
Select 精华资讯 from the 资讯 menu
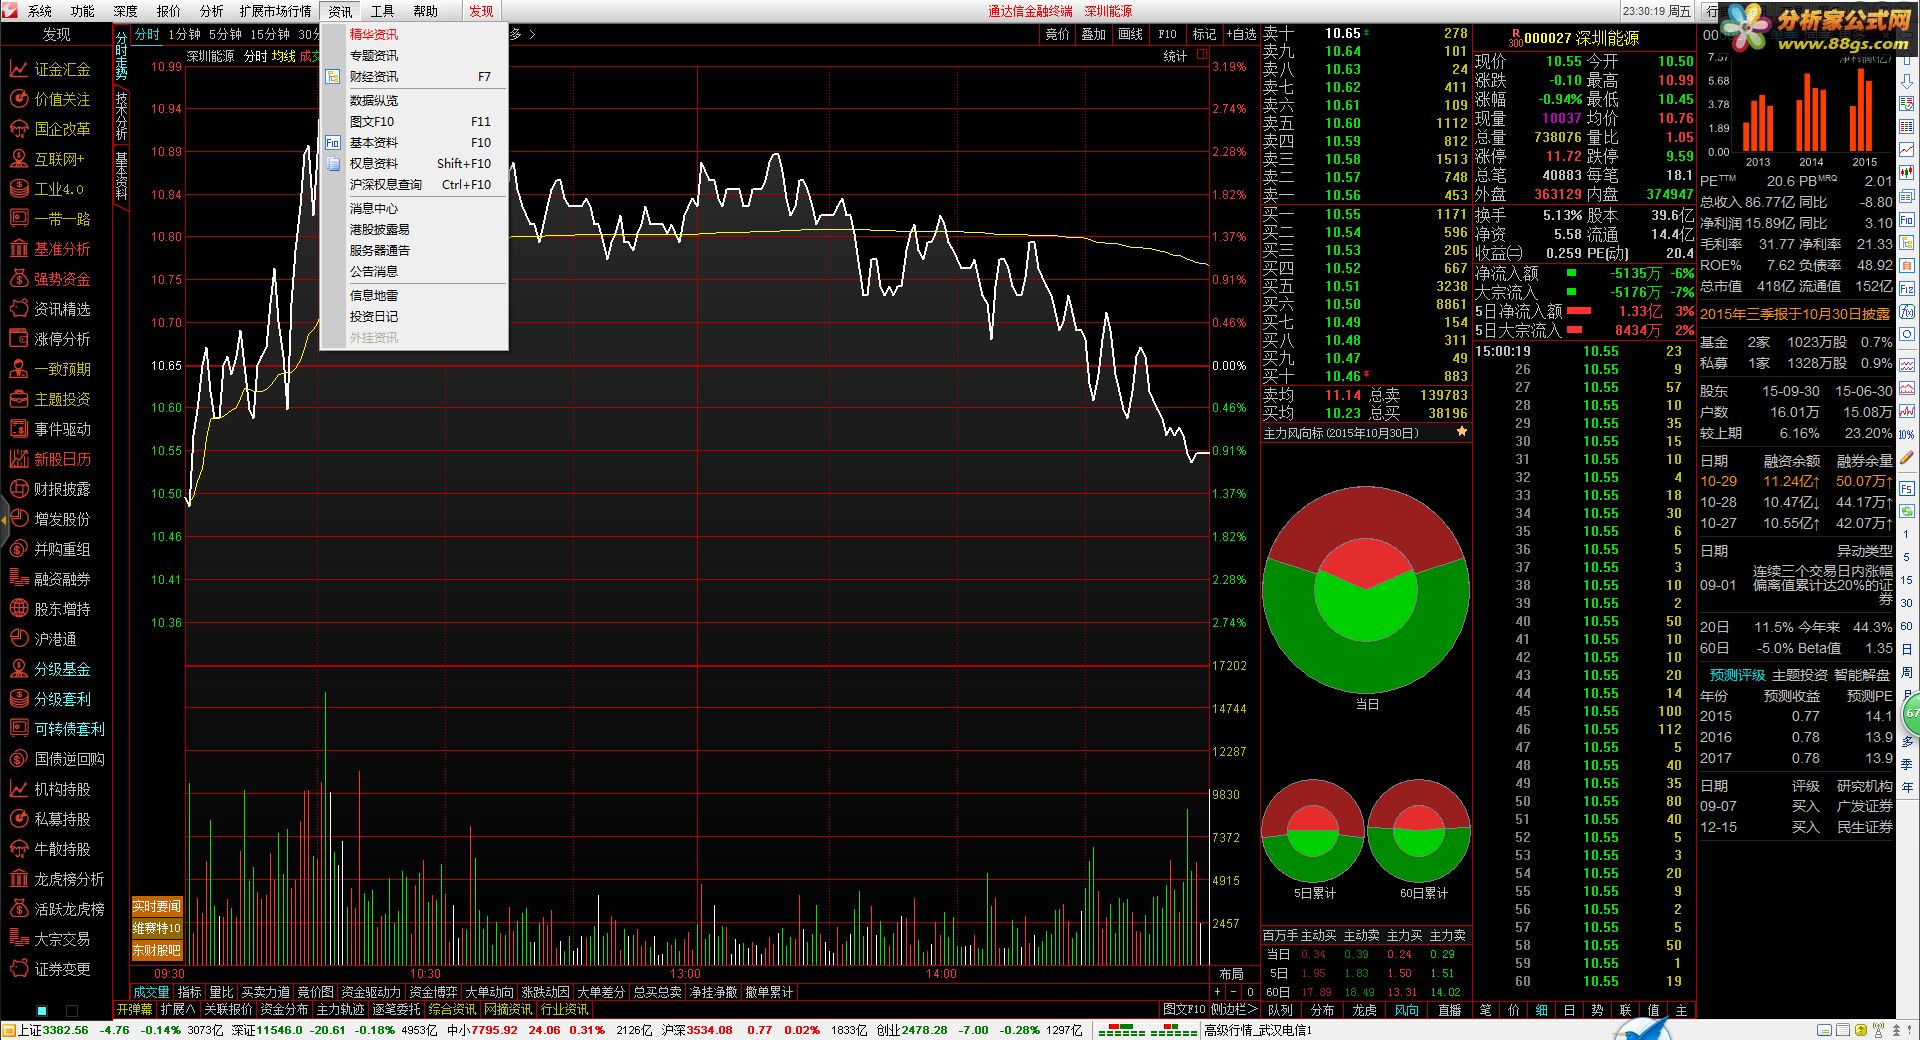coord(414,34)
